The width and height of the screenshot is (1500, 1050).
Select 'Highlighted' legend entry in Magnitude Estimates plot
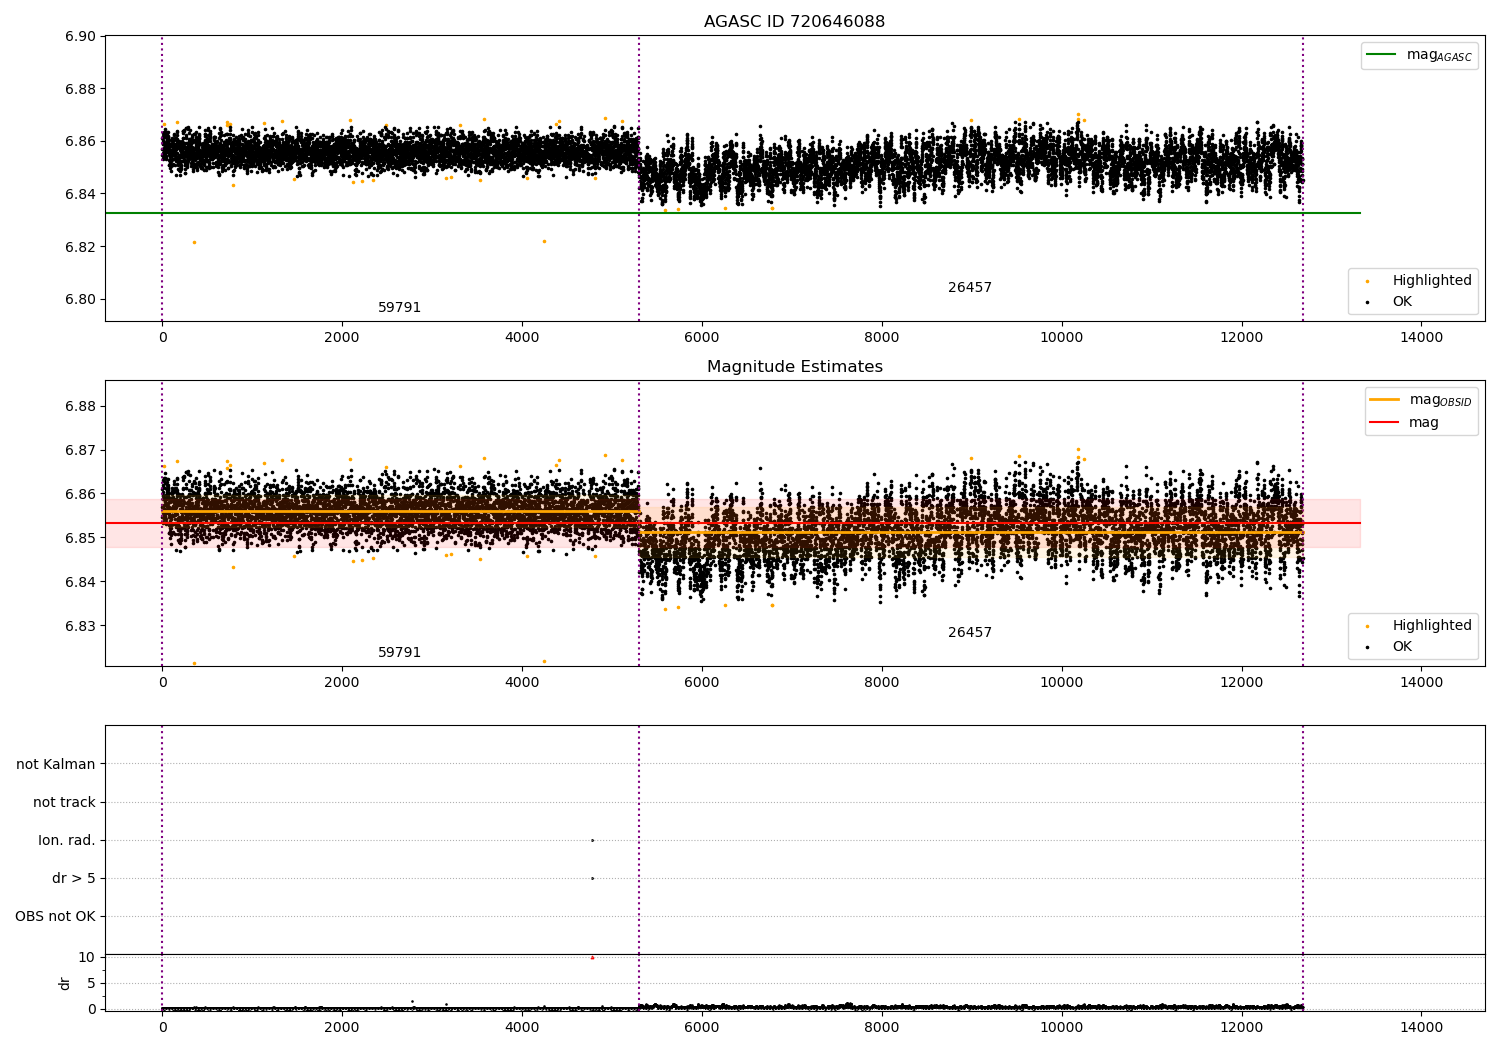tap(1432, 626)
